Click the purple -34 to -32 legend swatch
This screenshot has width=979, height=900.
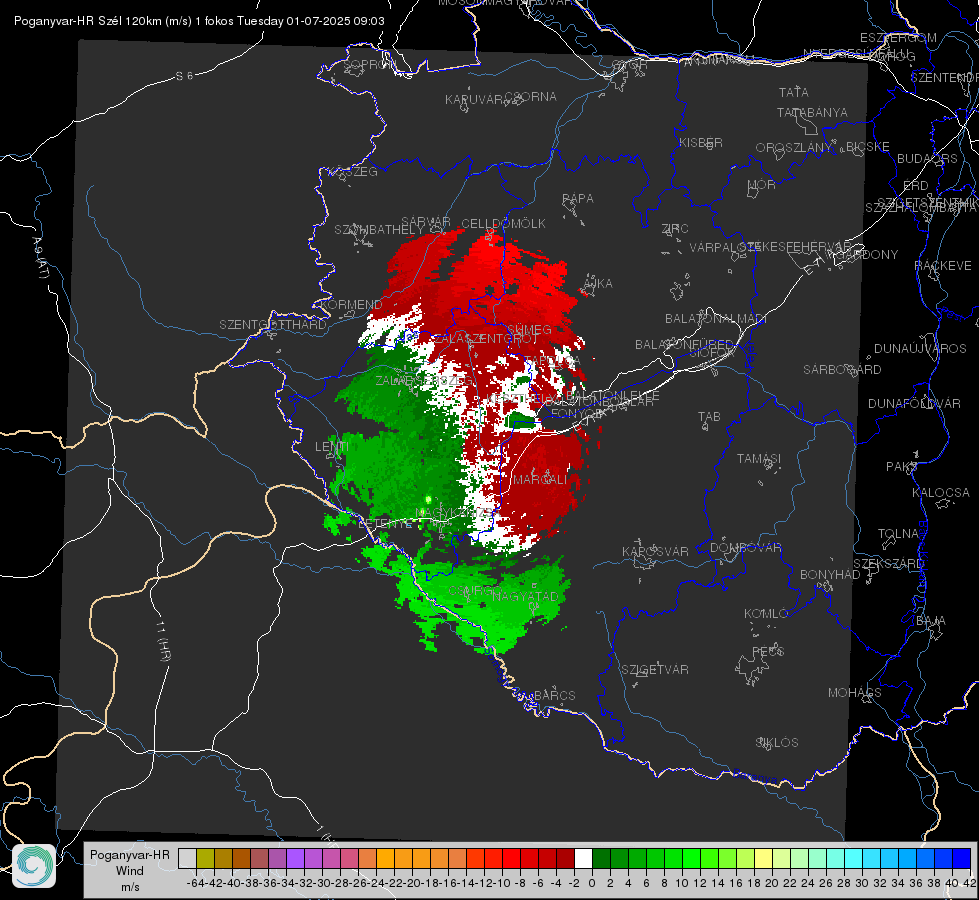(295, 858)
